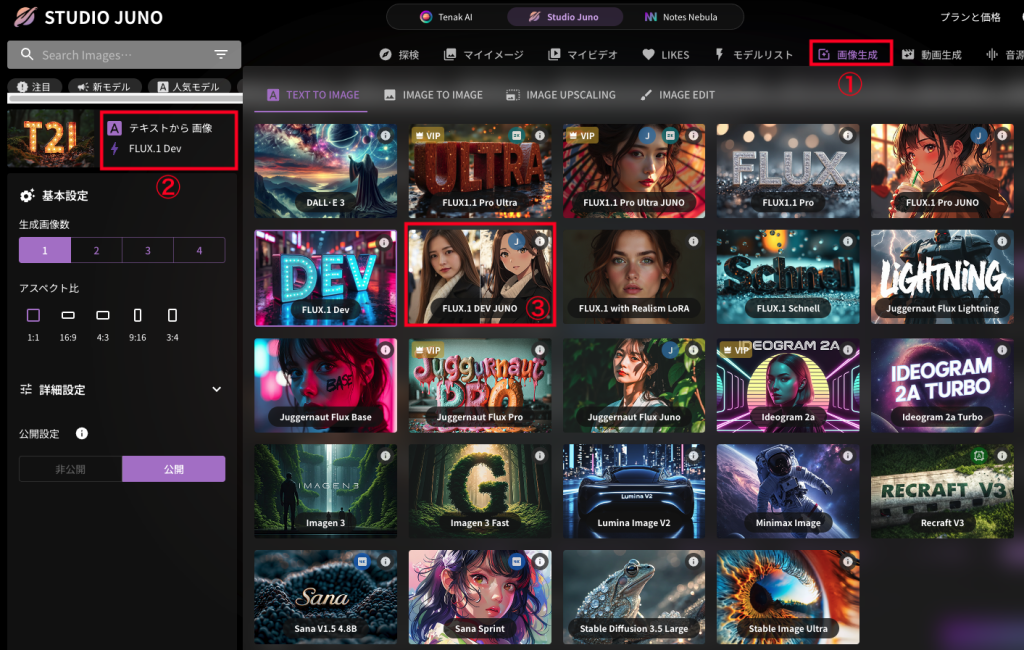Switch to the Studio Juno app
Screen dimensions: 1024x650
click(564, 17)
